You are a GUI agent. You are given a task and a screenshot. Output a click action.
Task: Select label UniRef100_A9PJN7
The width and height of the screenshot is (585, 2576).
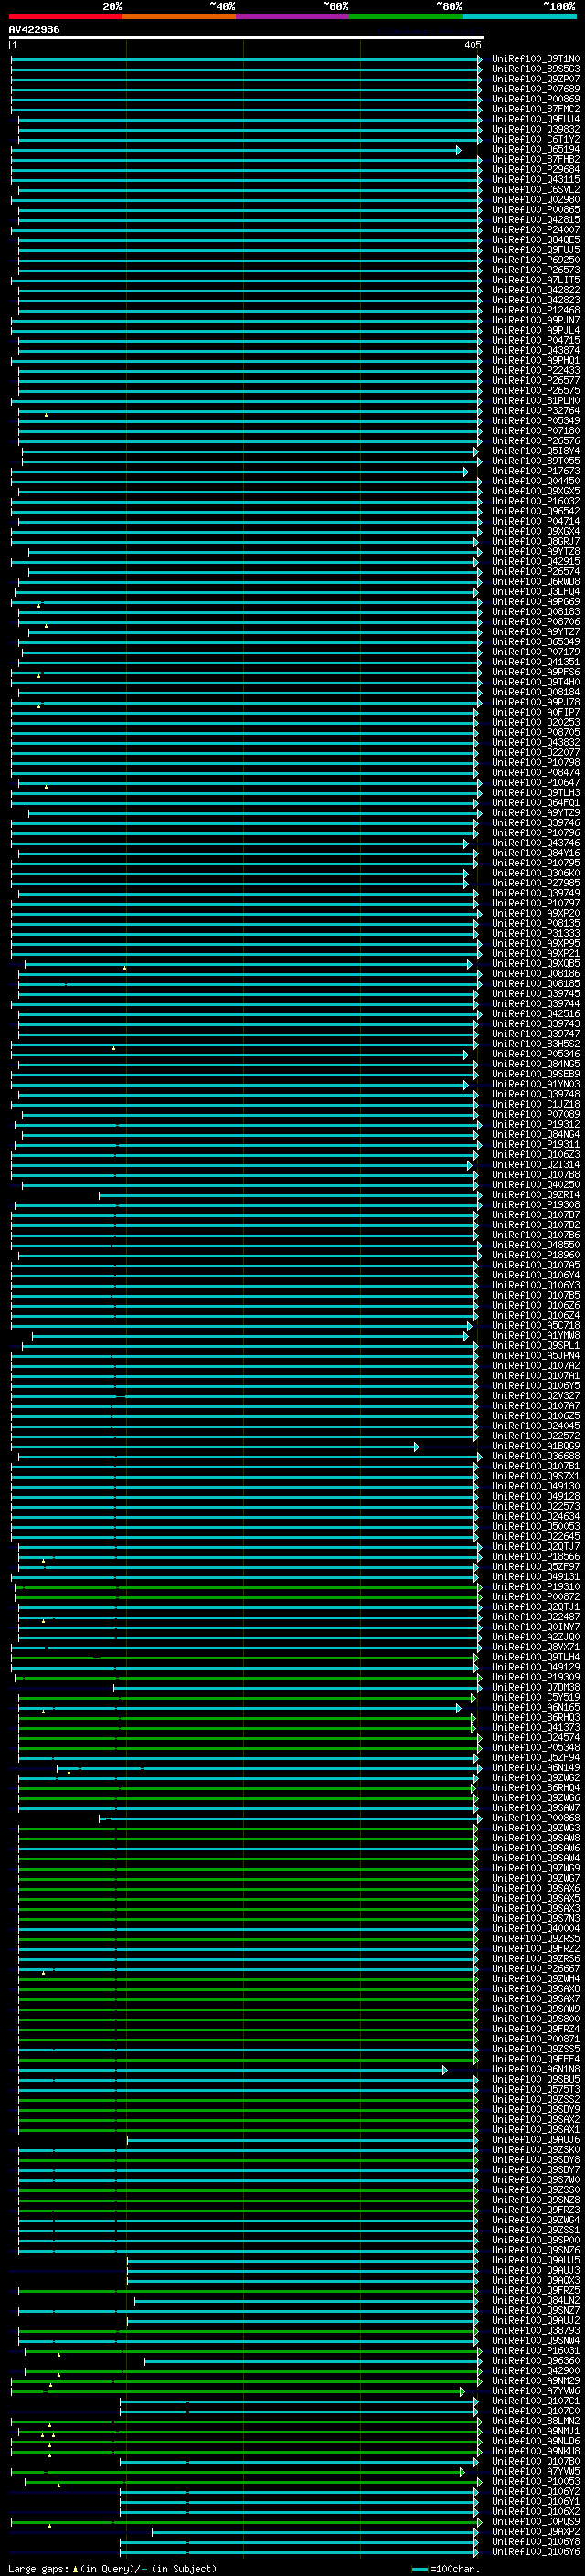535,321
